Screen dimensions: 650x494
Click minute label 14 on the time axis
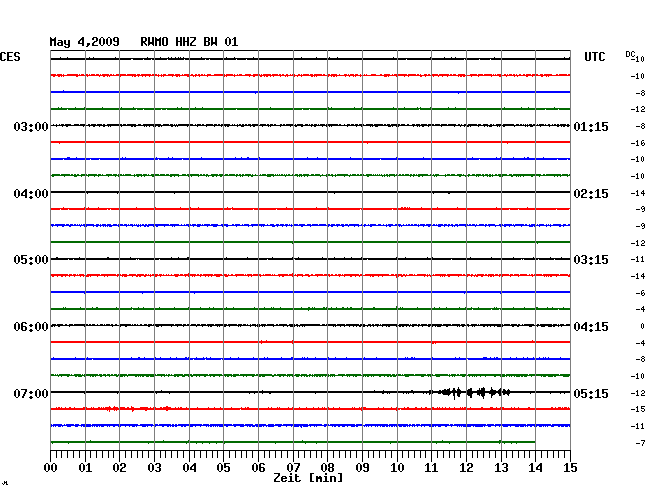point(535,468)
